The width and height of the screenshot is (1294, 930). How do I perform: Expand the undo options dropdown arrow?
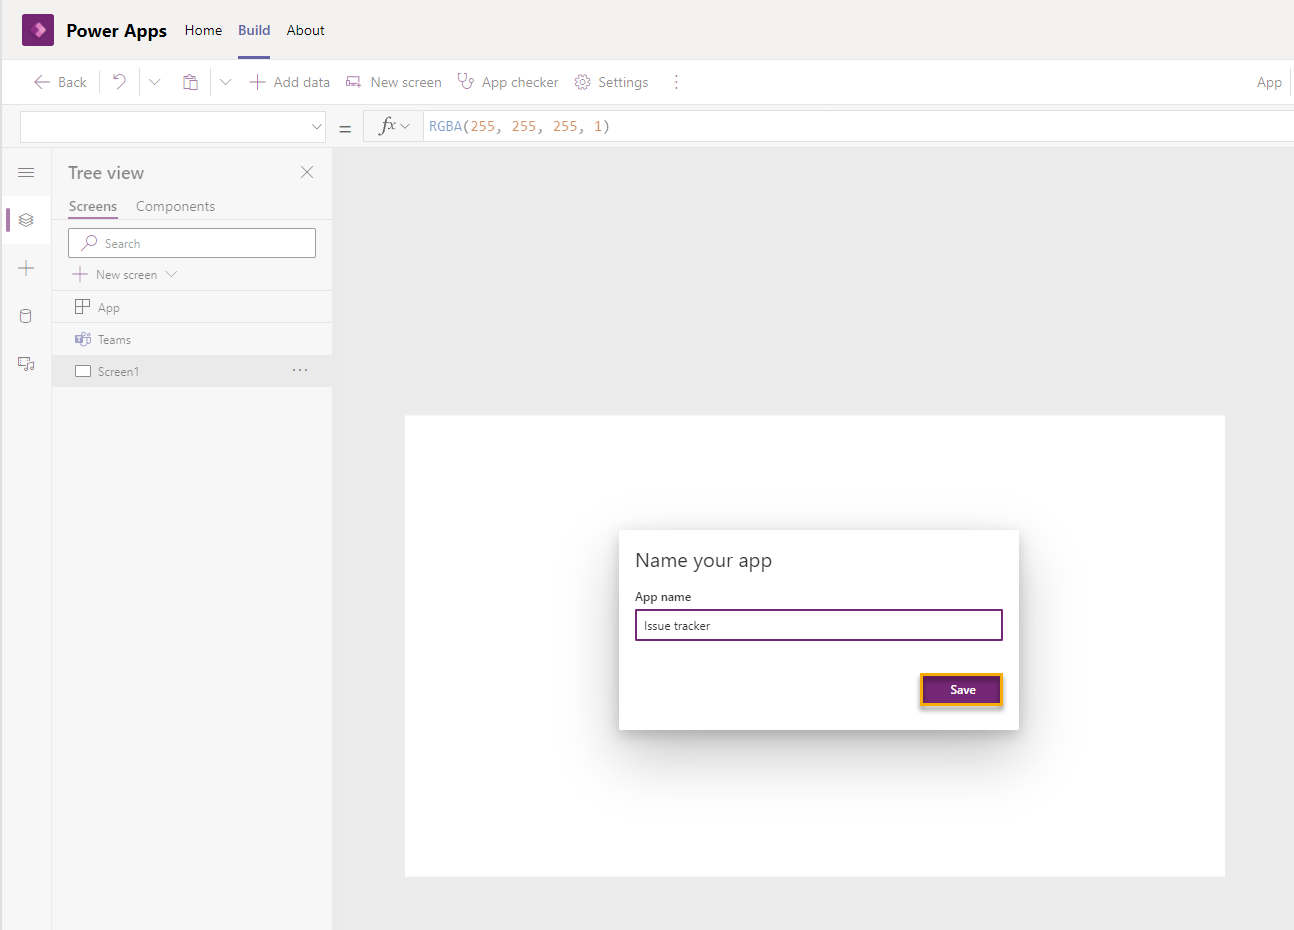point(154,82)
